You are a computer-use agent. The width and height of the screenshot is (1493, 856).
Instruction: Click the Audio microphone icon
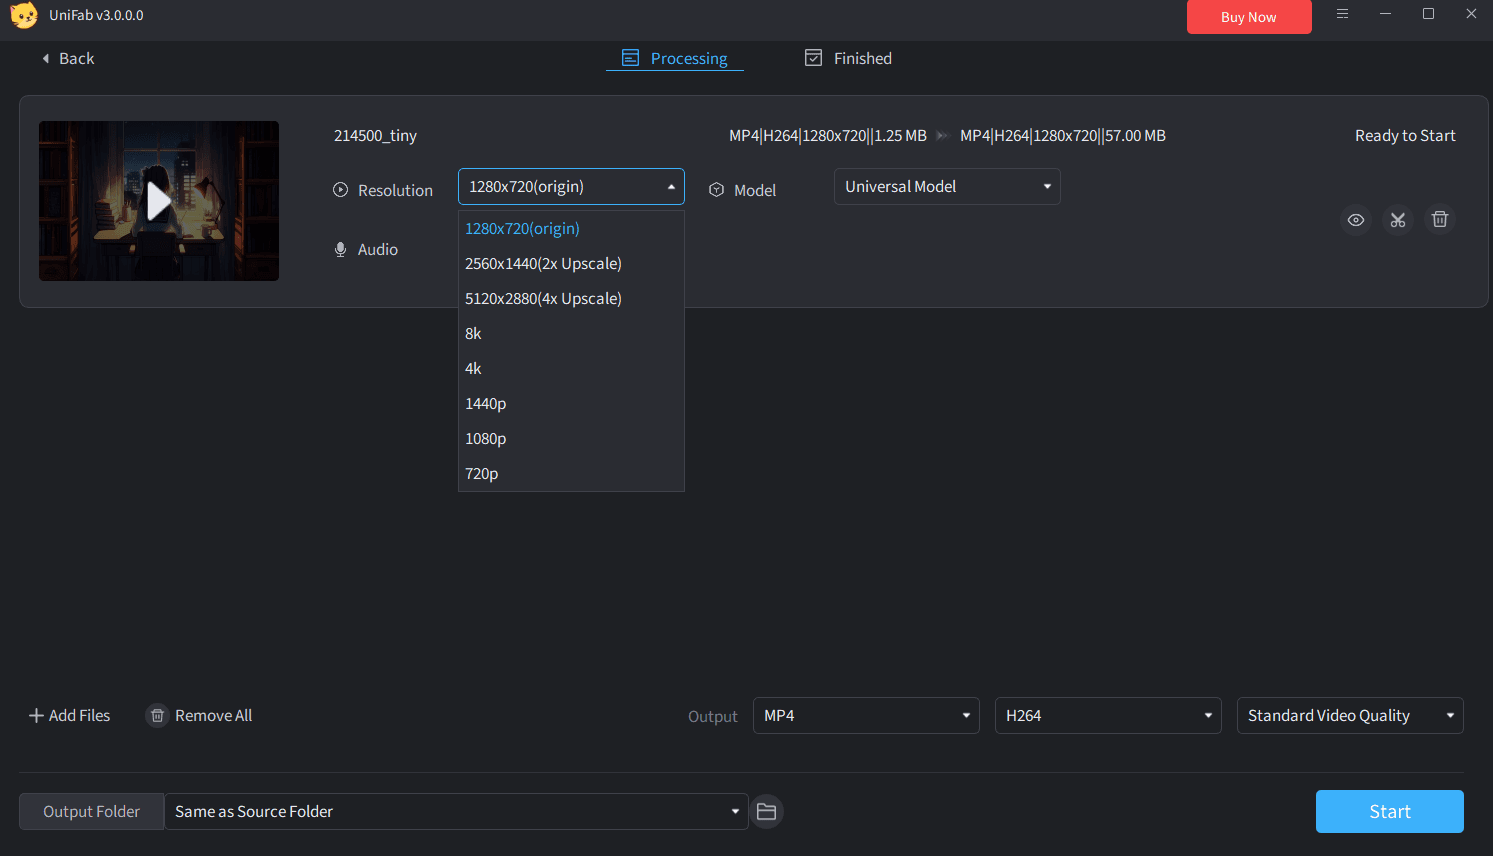pos(340,249)
